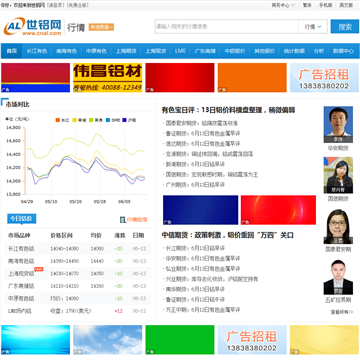Open the 南海有色 nav item
This screenshot has height=360, width=360.
[66, 51]
